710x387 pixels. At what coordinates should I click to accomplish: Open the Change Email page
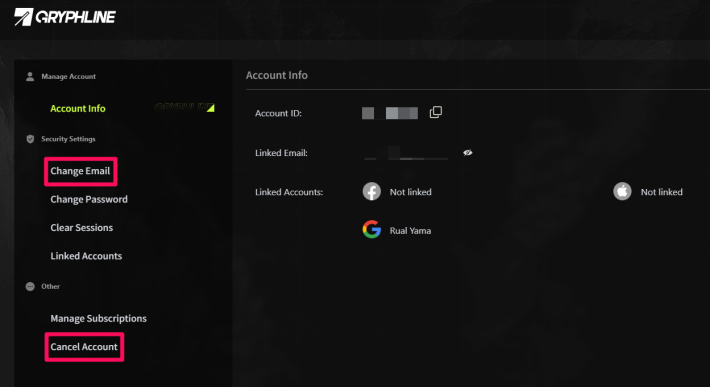(80, 171)
